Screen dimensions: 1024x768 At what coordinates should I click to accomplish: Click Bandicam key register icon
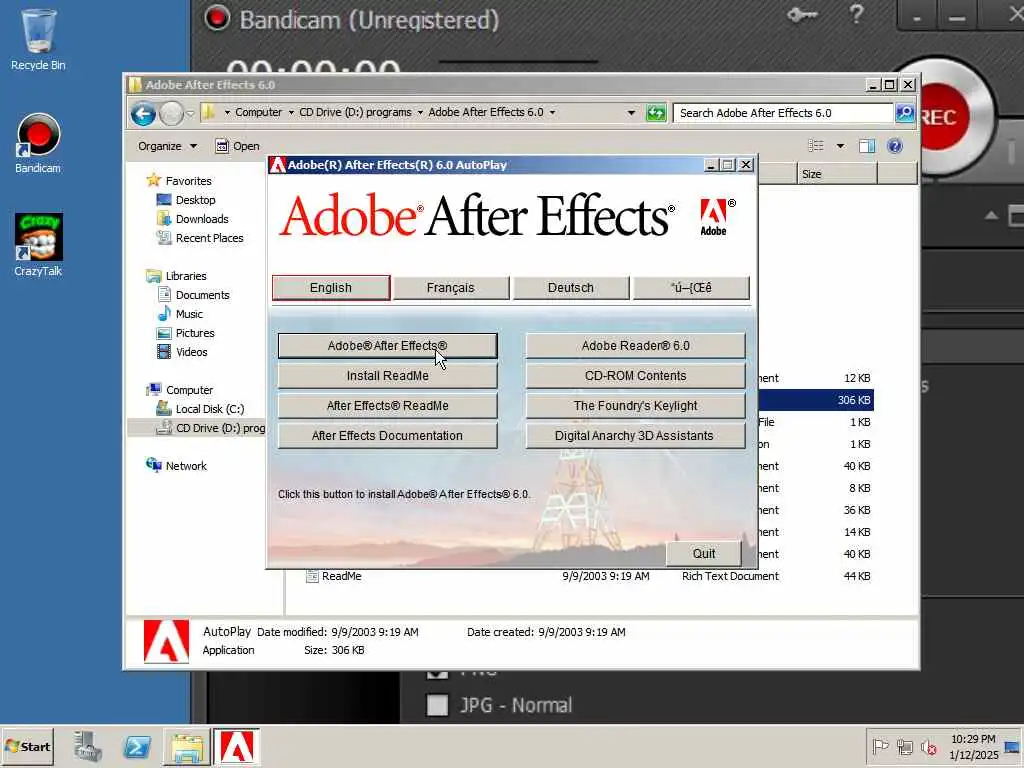pyautogui.click(x=803, y=14)
